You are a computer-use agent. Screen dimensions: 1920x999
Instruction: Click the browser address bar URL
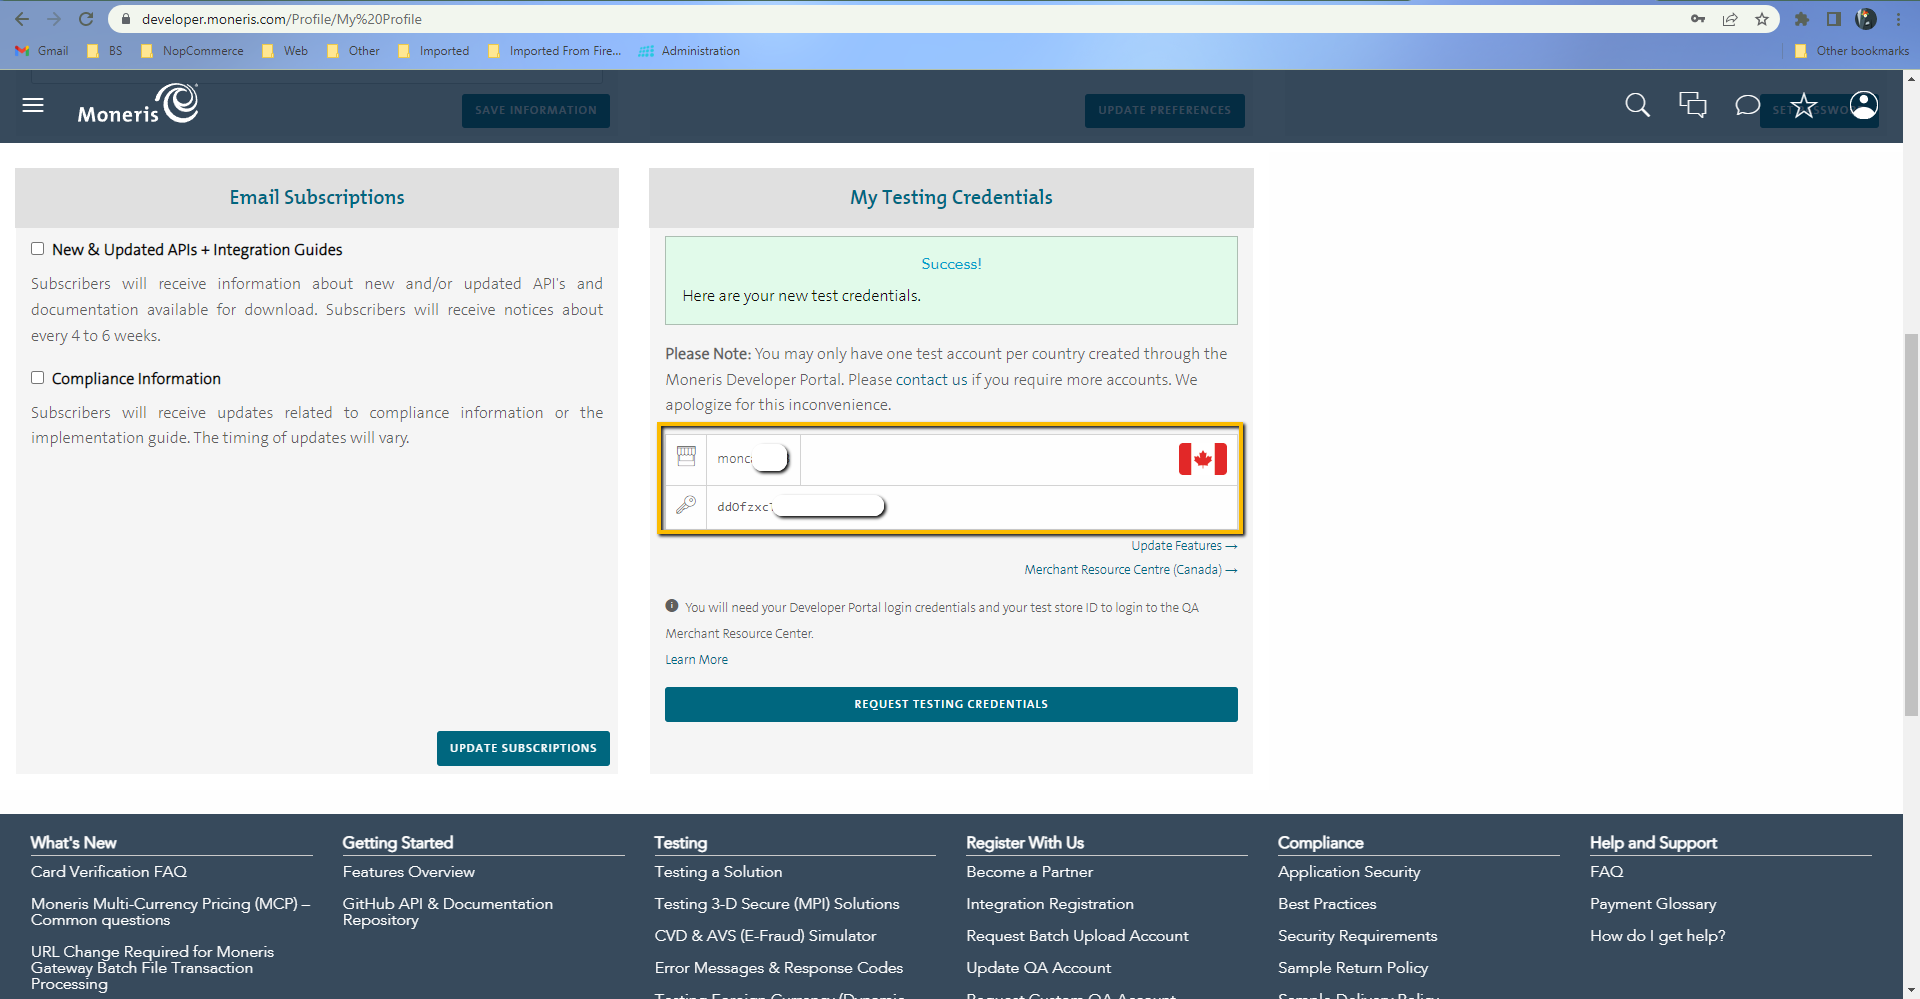(282, 19)
